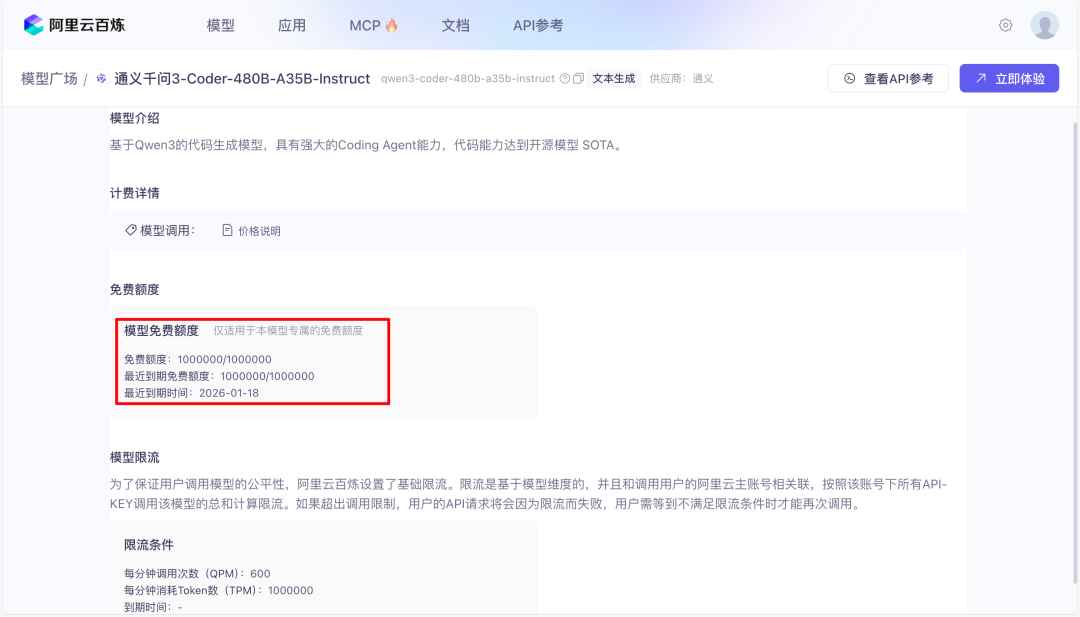The width and height of the screenshot is (1080, 617).
Task: Click the Qwen model icon in breadcrumb
Action: pos(101,78)
